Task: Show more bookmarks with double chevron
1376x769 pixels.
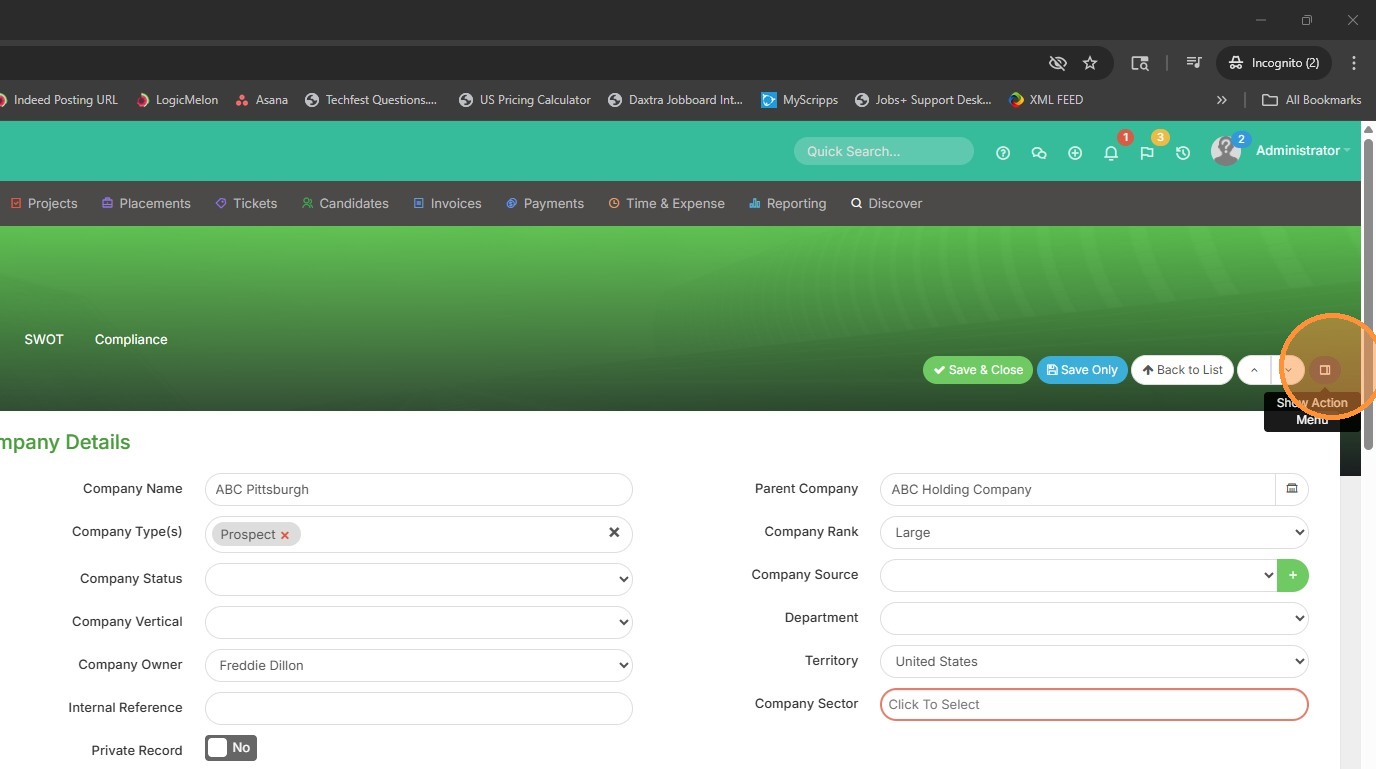Action: (1222, 100)
